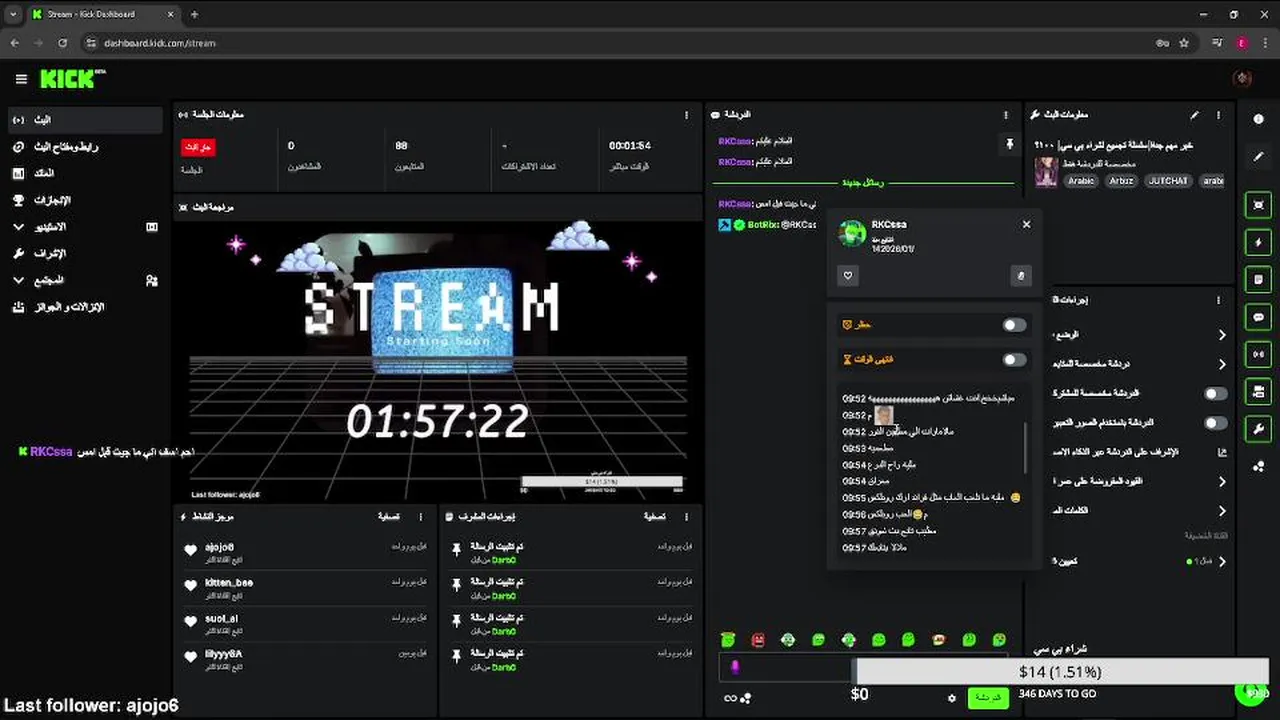Screen dimensions: 1280x720
Task: Toggle emote-only chat switch
Action: (x=1215, y=423)
